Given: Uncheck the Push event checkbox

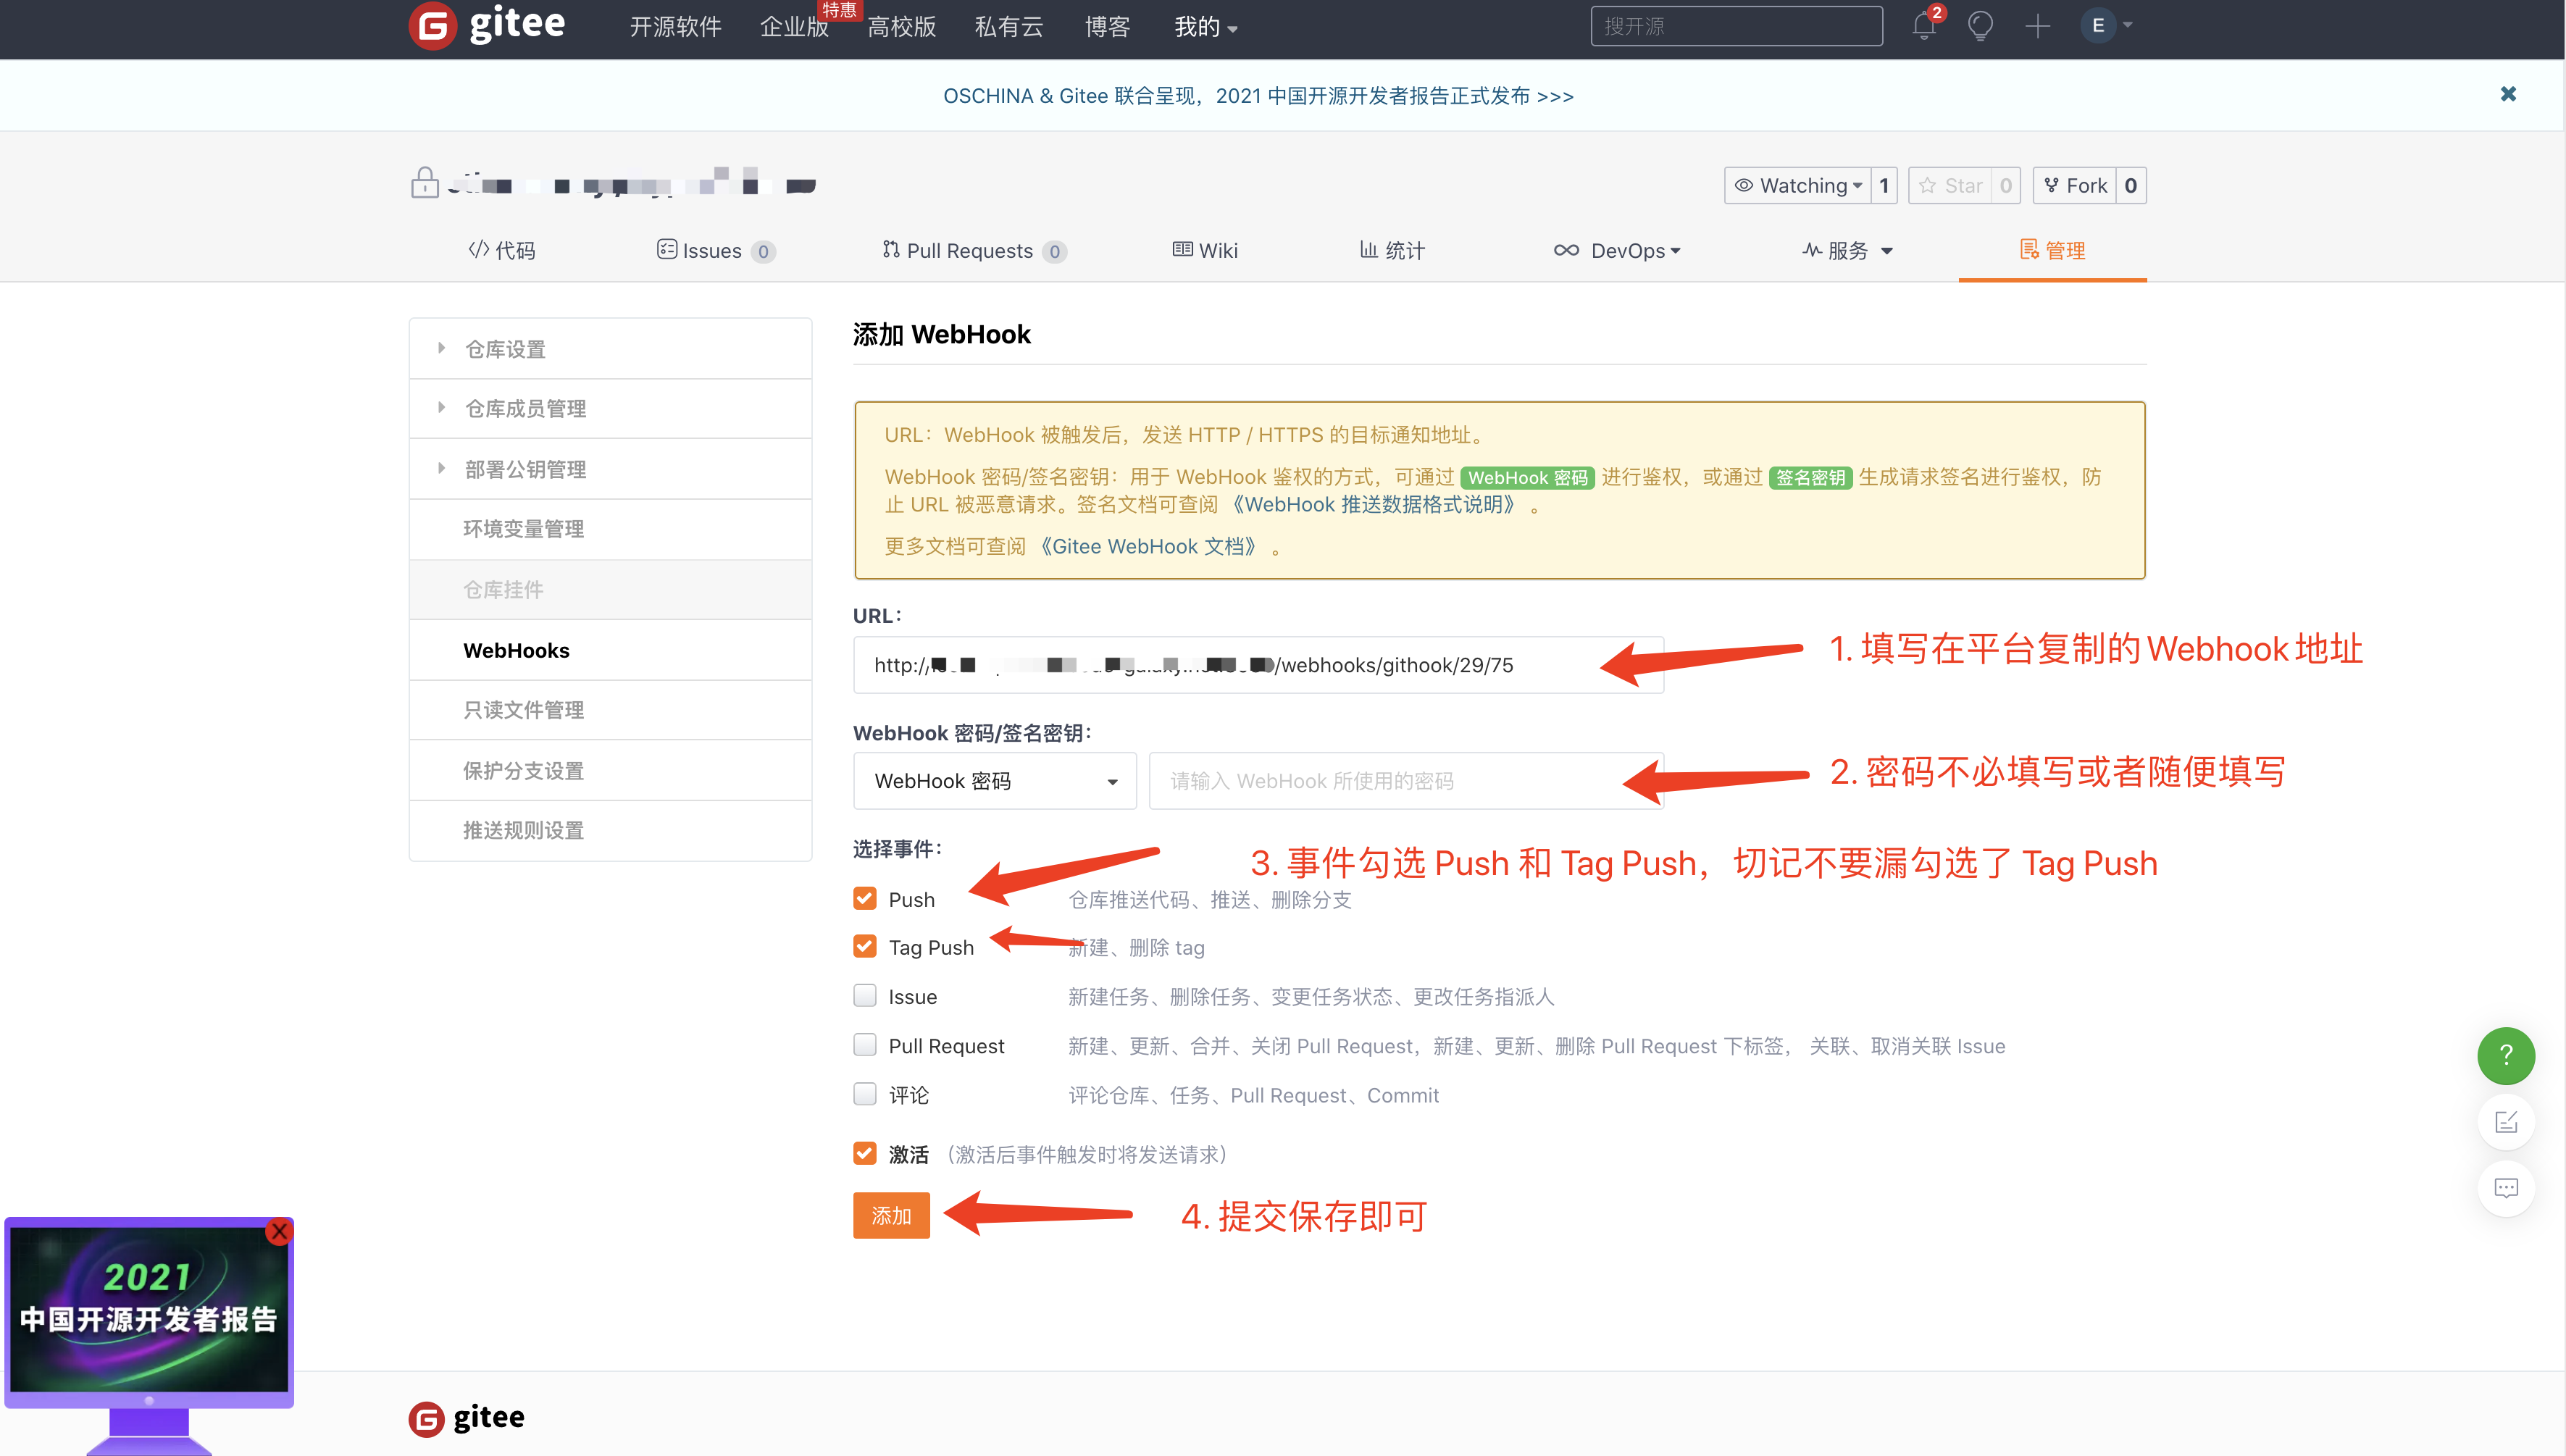Looking at the screenshot, I should (865, 899).
